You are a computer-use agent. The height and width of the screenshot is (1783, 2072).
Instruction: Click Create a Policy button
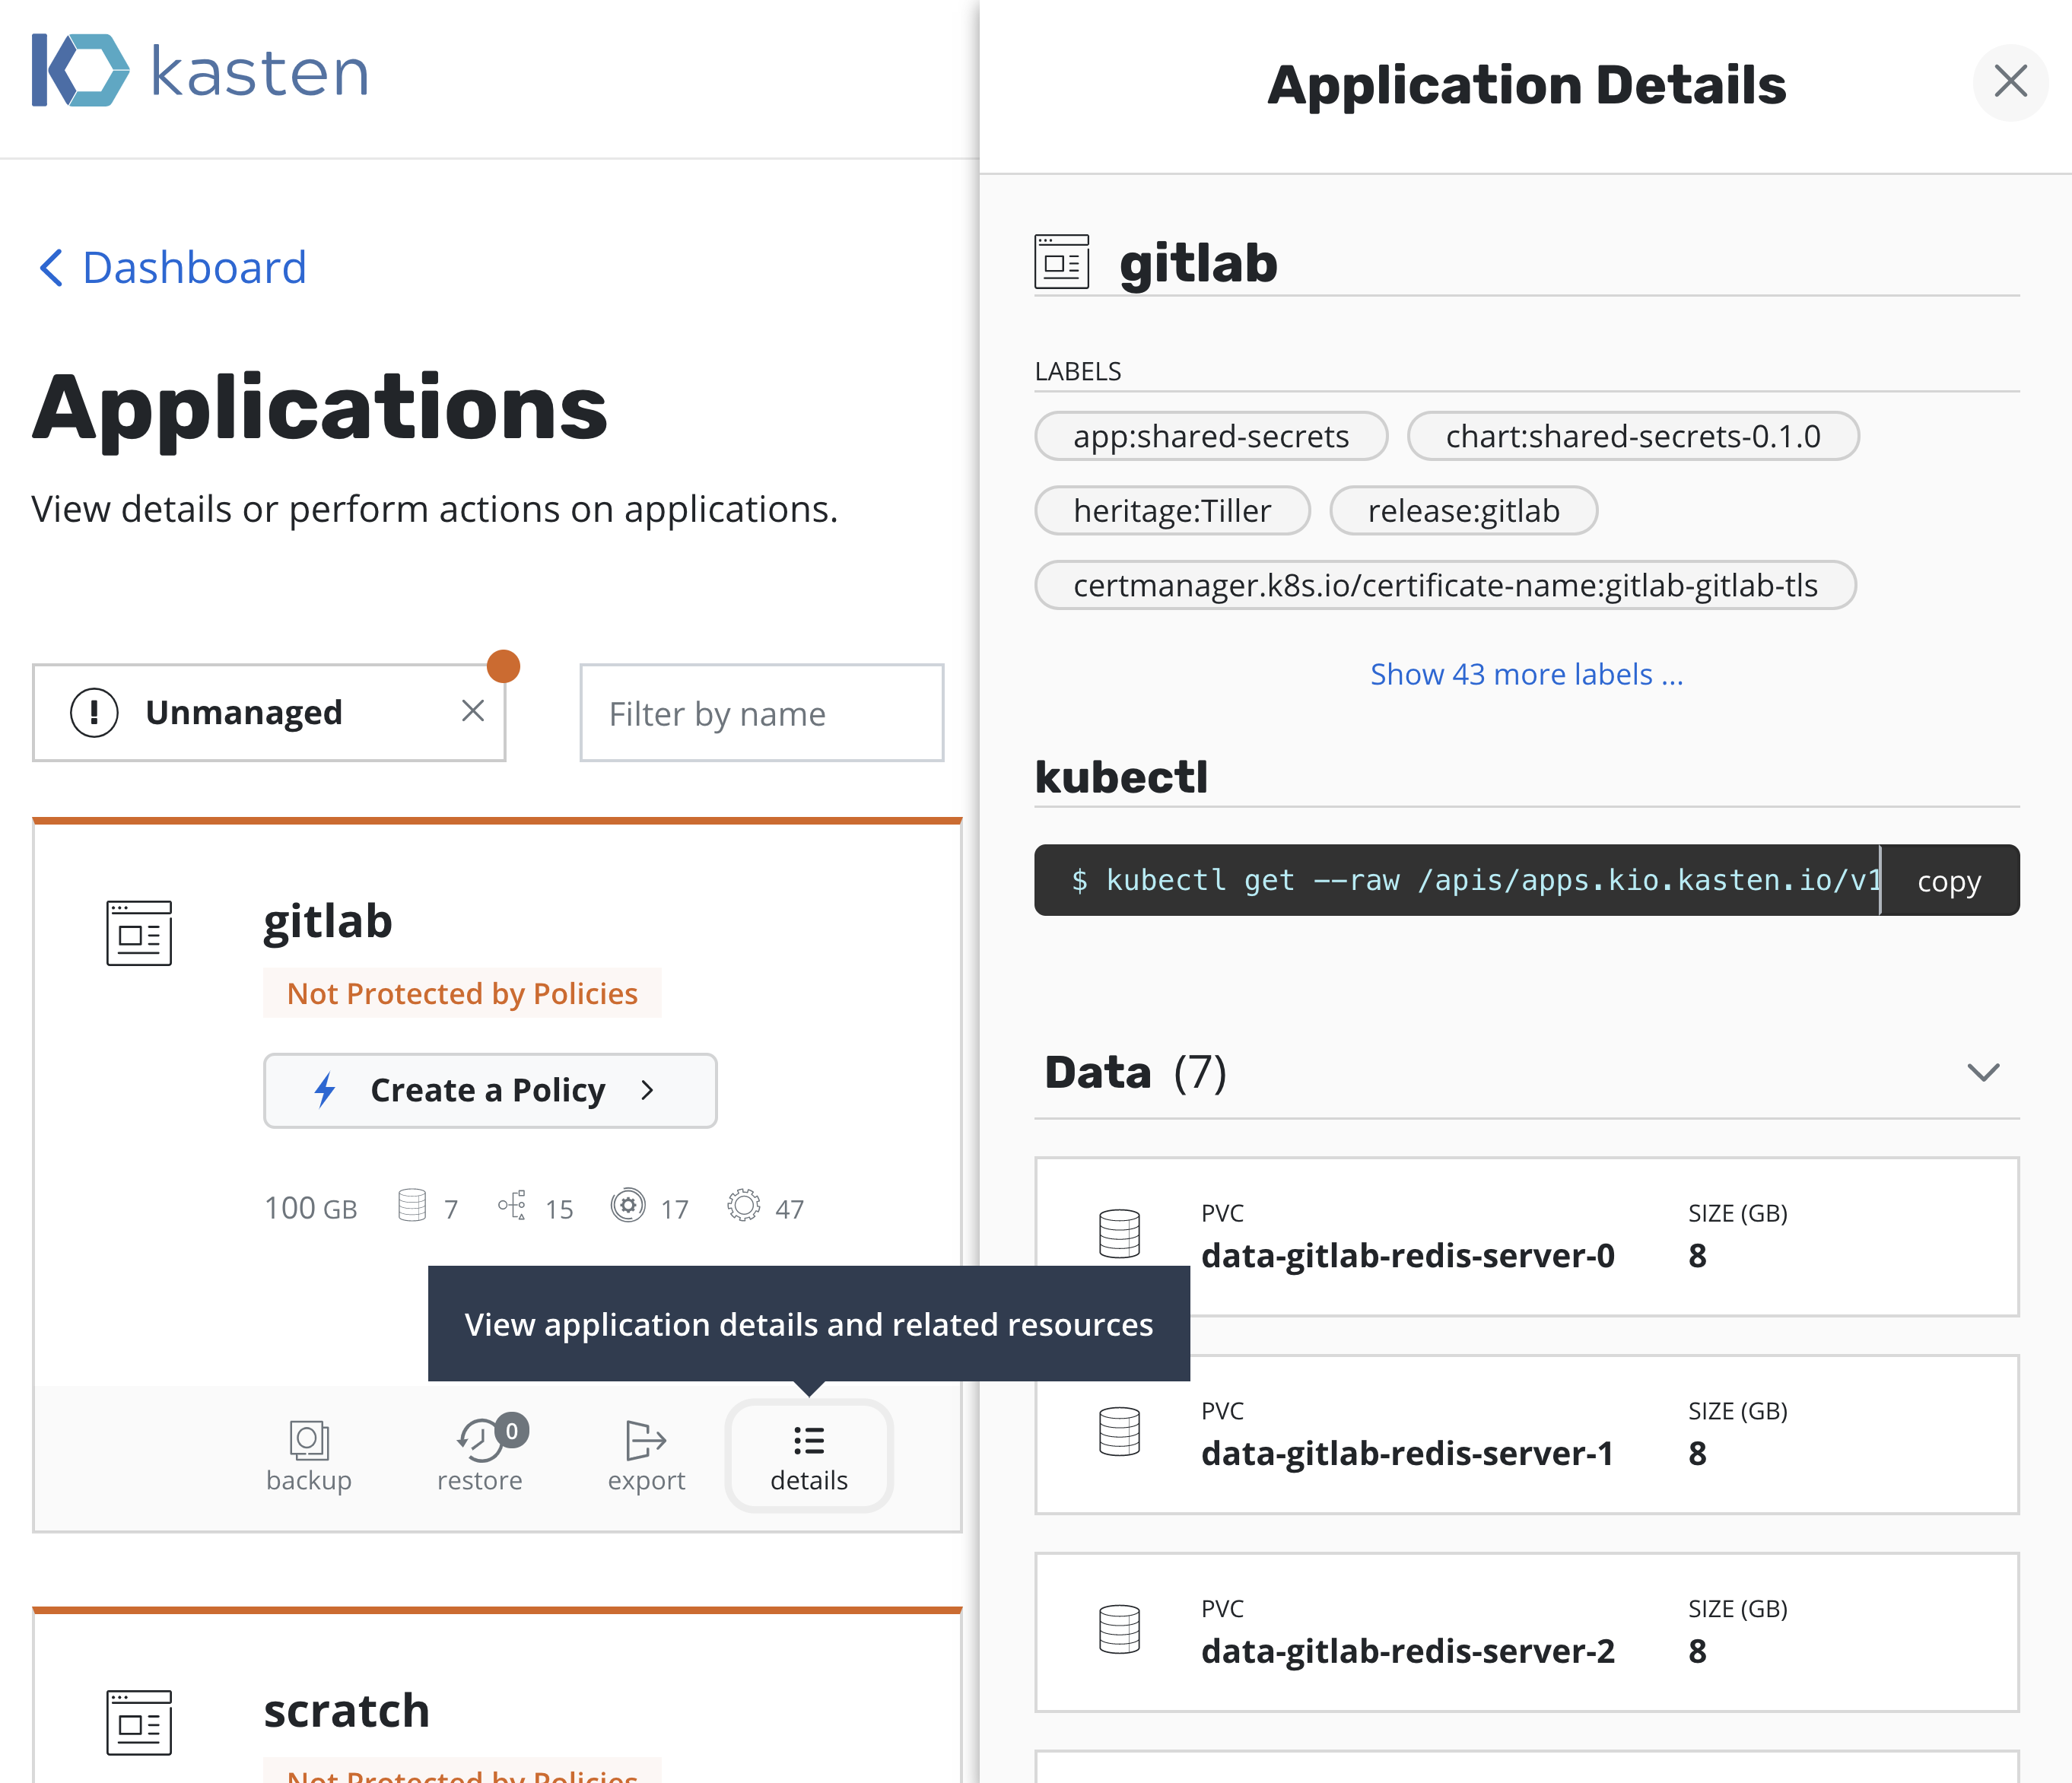tap(489, 1090)
